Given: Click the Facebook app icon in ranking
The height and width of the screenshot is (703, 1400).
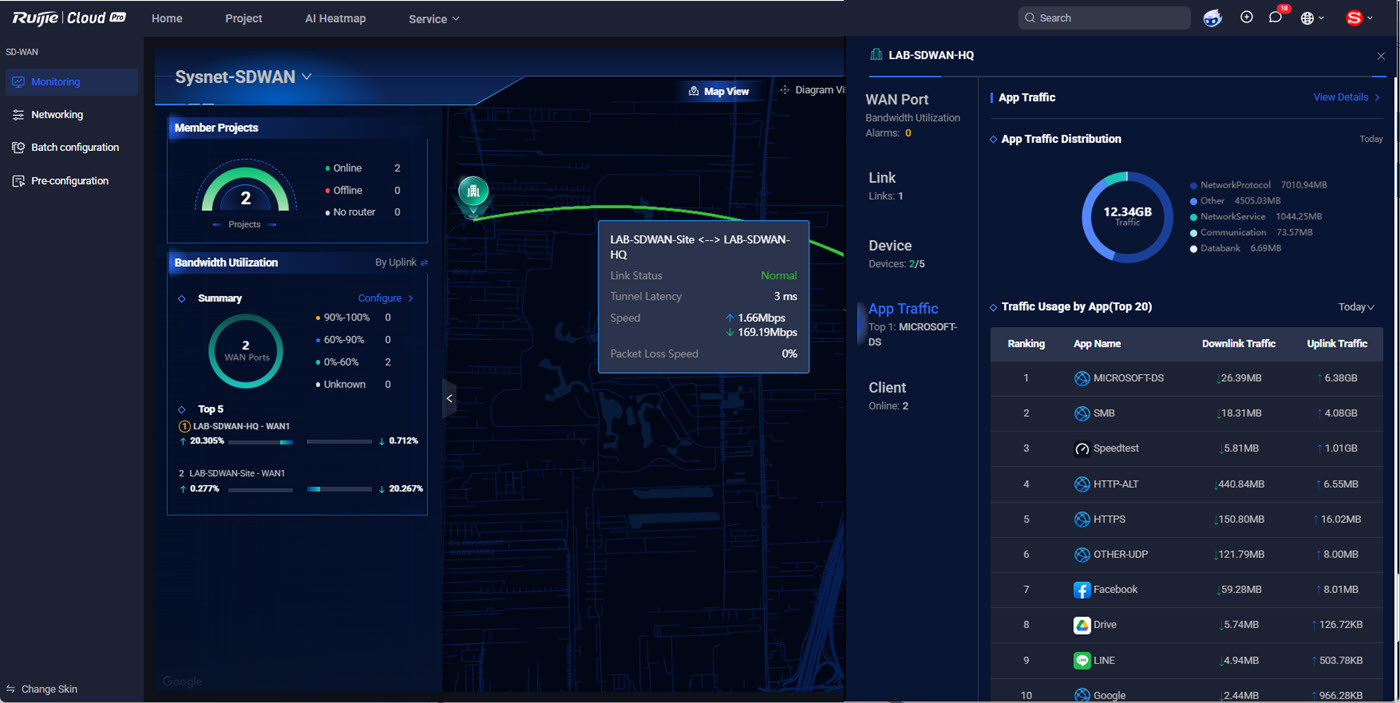Looking at the screenshot, I should [x=1081, y=590].
